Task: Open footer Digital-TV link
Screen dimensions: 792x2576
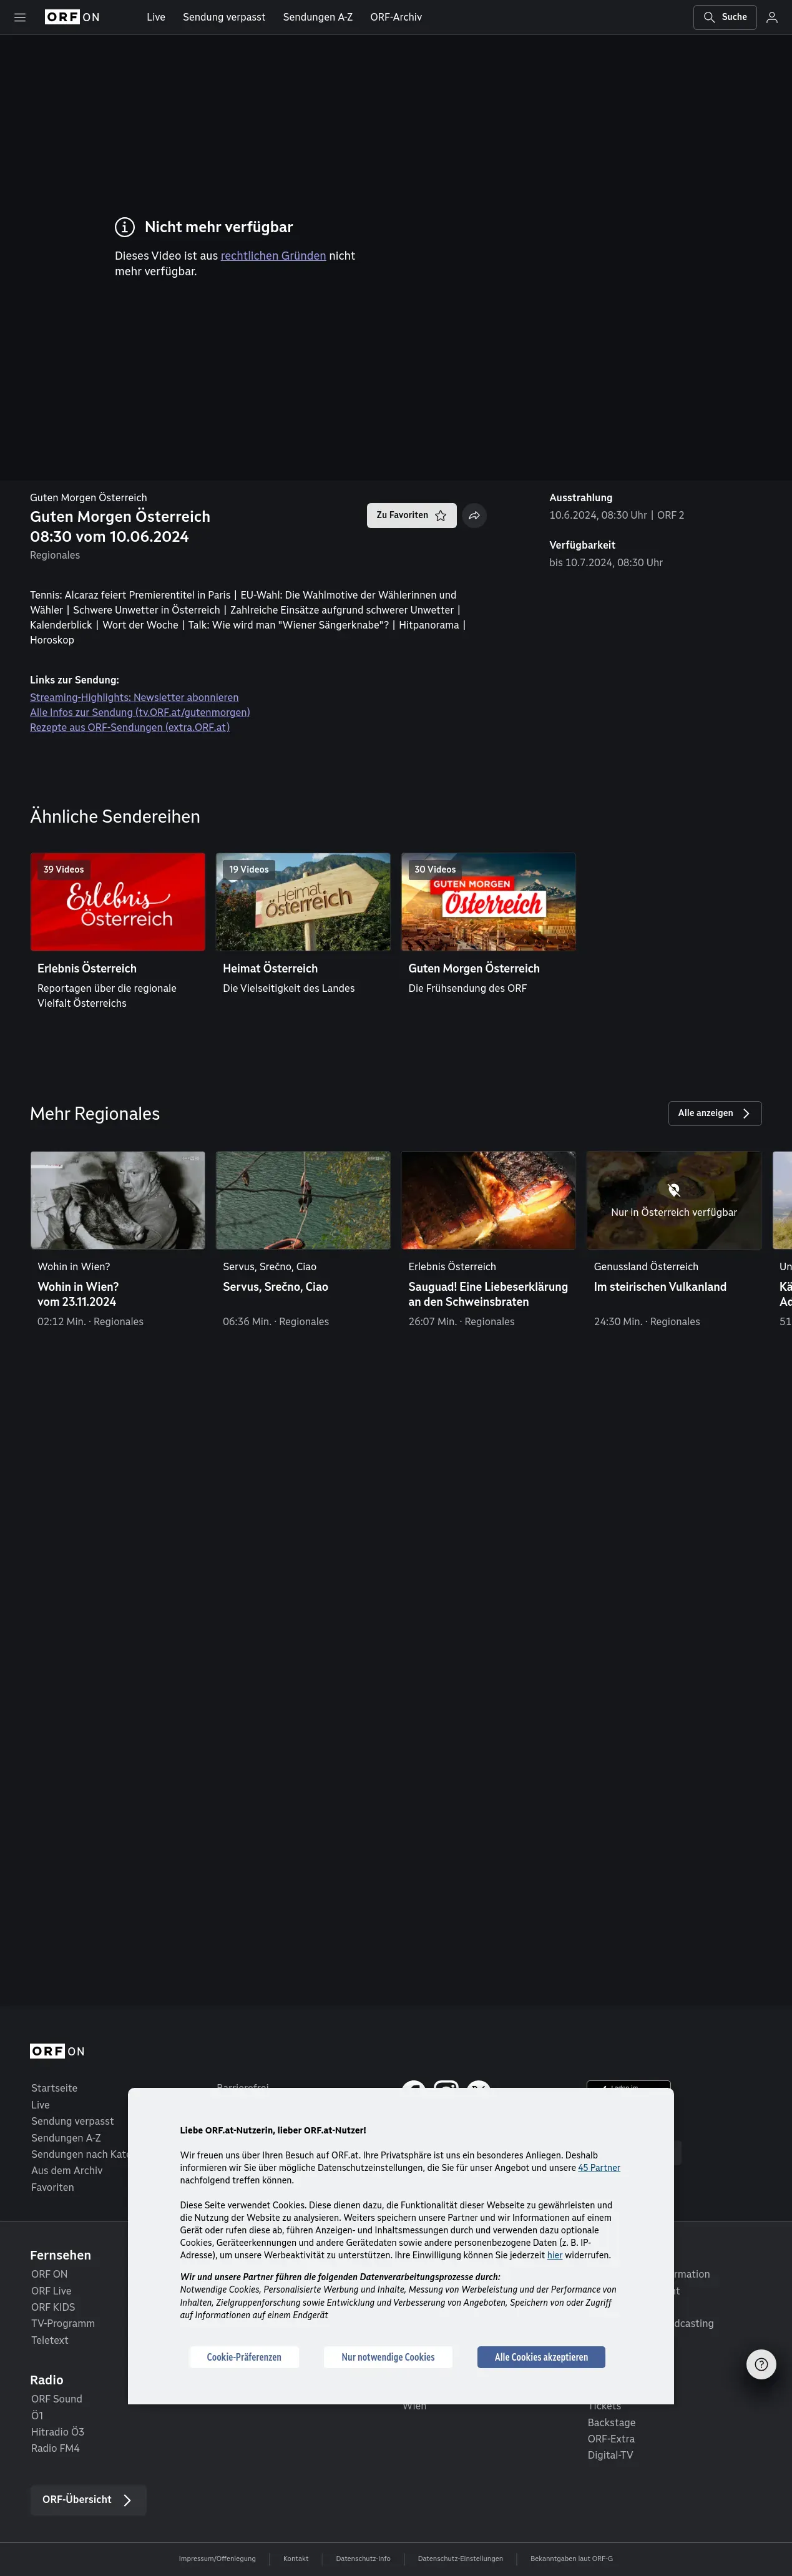Action: pyautogui.click(x=610, y=2455)
